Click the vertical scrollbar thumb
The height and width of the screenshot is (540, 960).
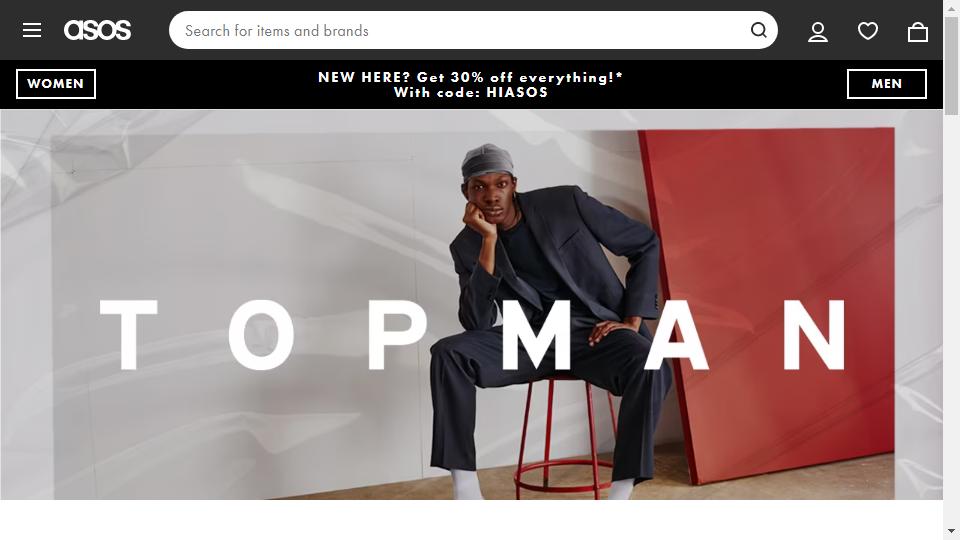tap(951, 66)
